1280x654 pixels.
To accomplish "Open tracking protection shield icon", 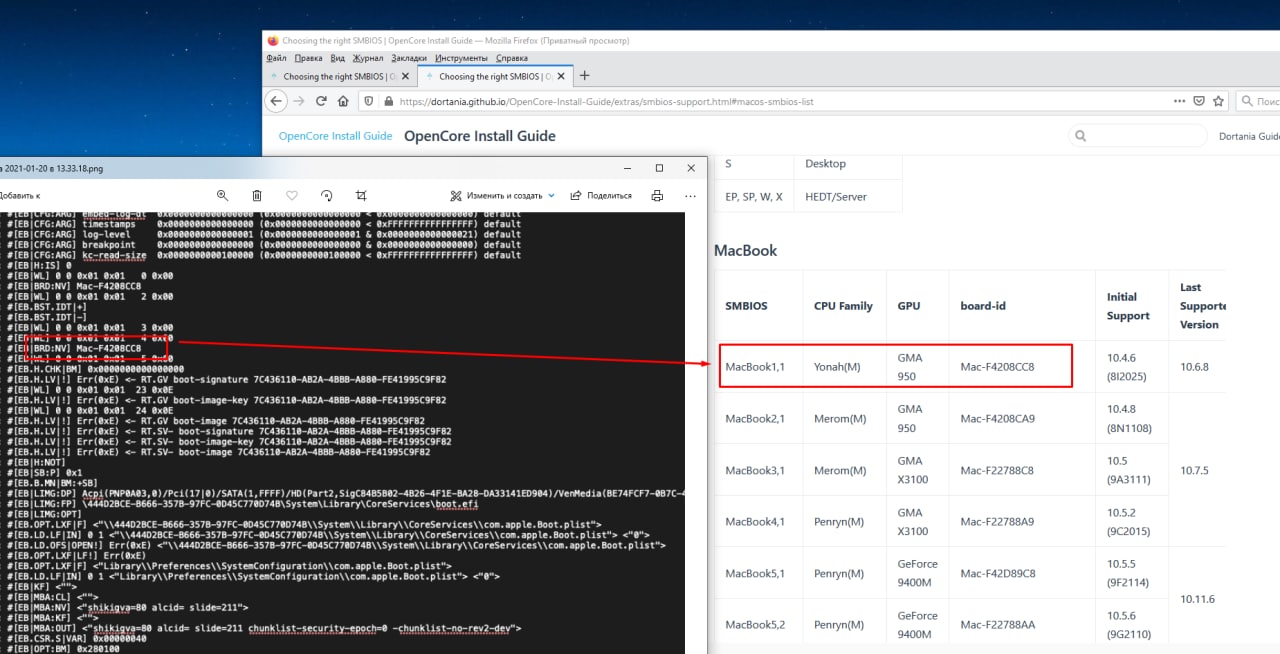I will 369,101.
